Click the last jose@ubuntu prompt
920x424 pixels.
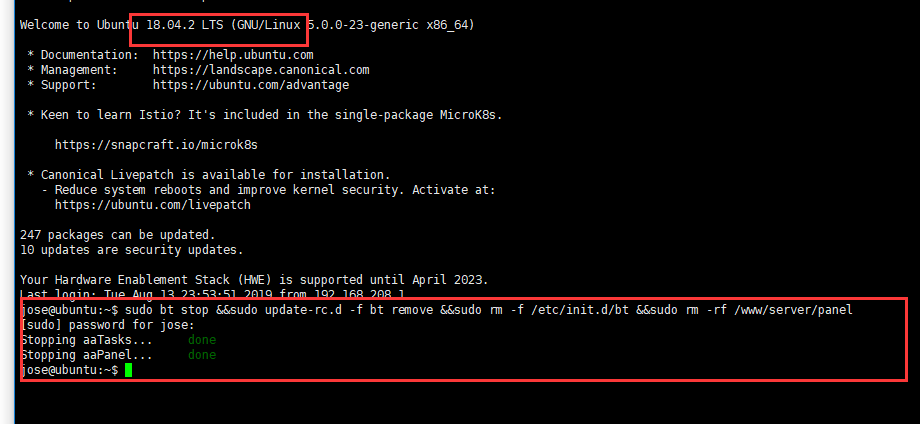69,370
